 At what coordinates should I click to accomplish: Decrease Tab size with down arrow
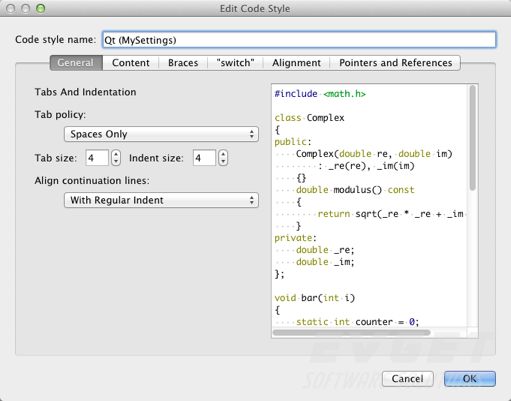pyautogui.click(x=116, y=162)
